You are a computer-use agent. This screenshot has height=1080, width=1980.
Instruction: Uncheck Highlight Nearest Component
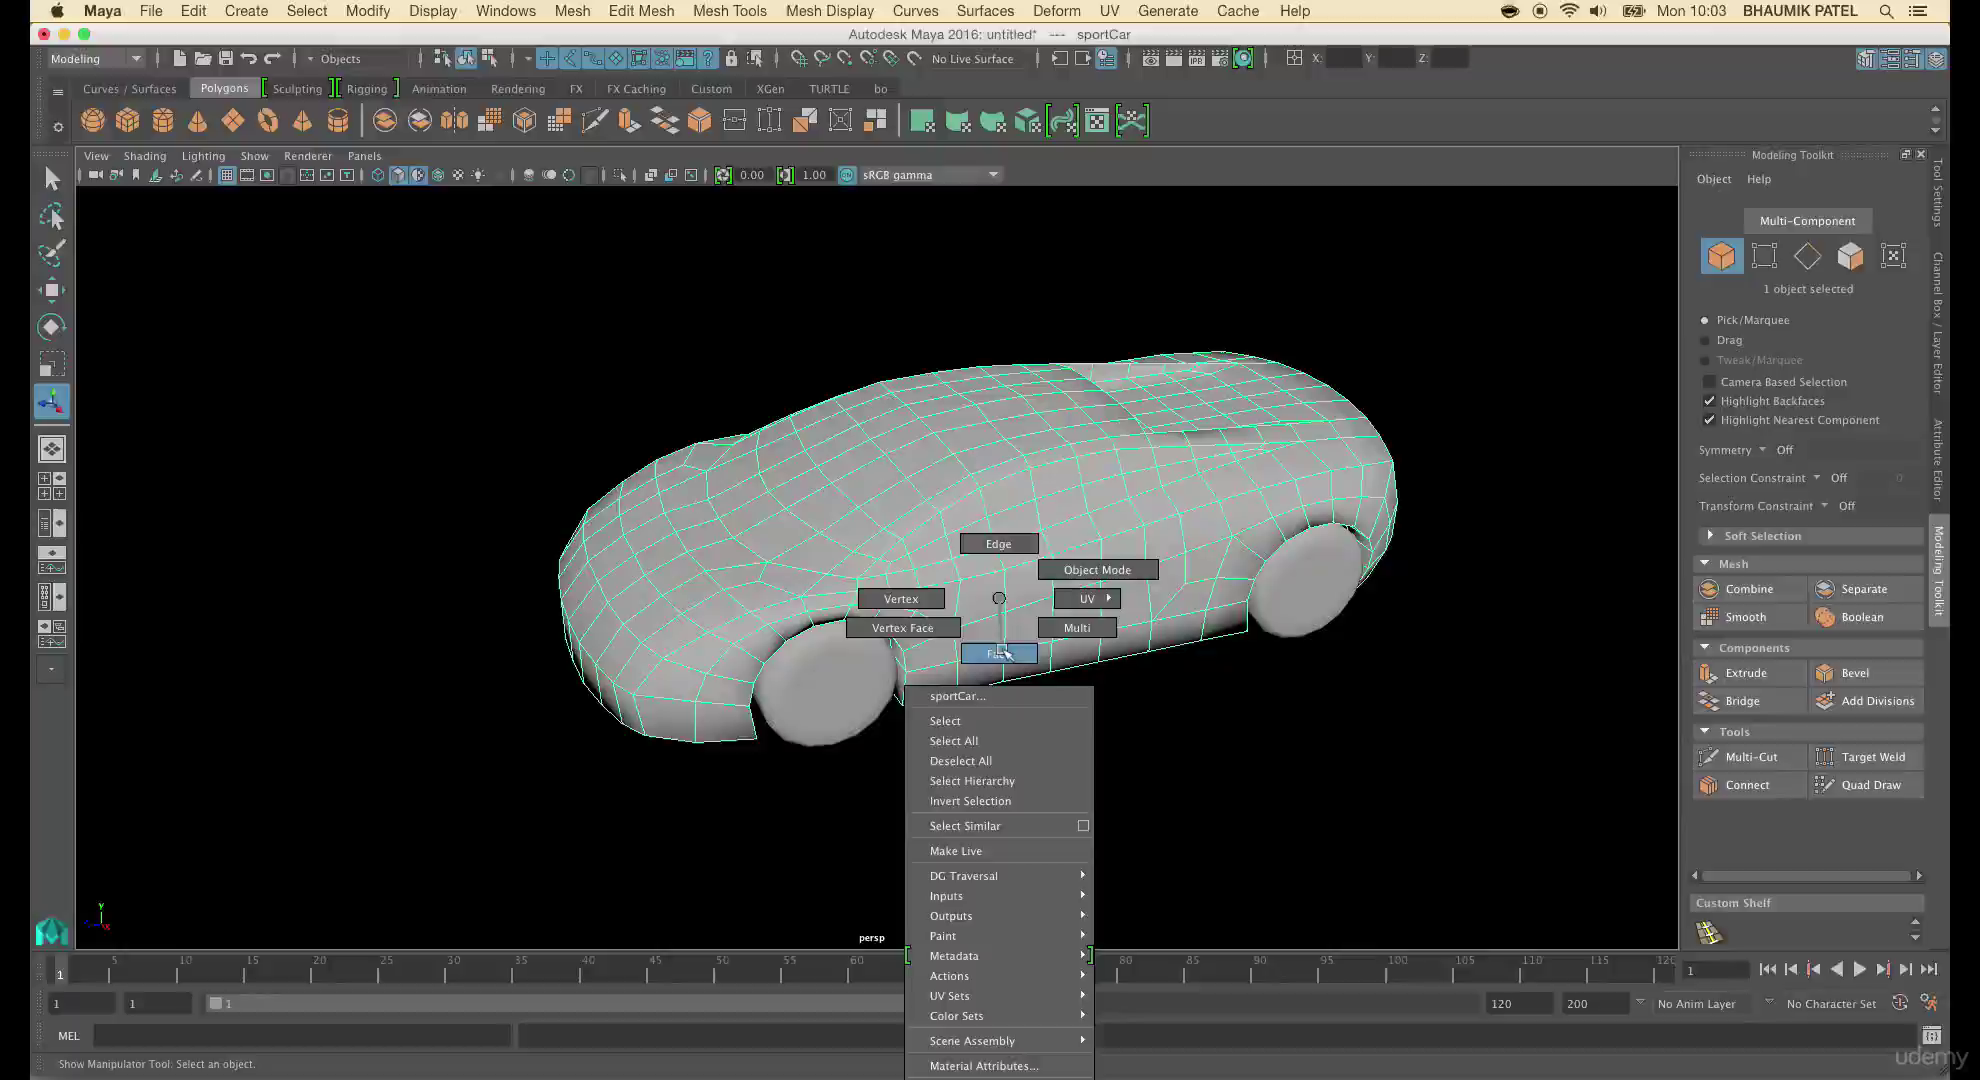coord(1709,420)
